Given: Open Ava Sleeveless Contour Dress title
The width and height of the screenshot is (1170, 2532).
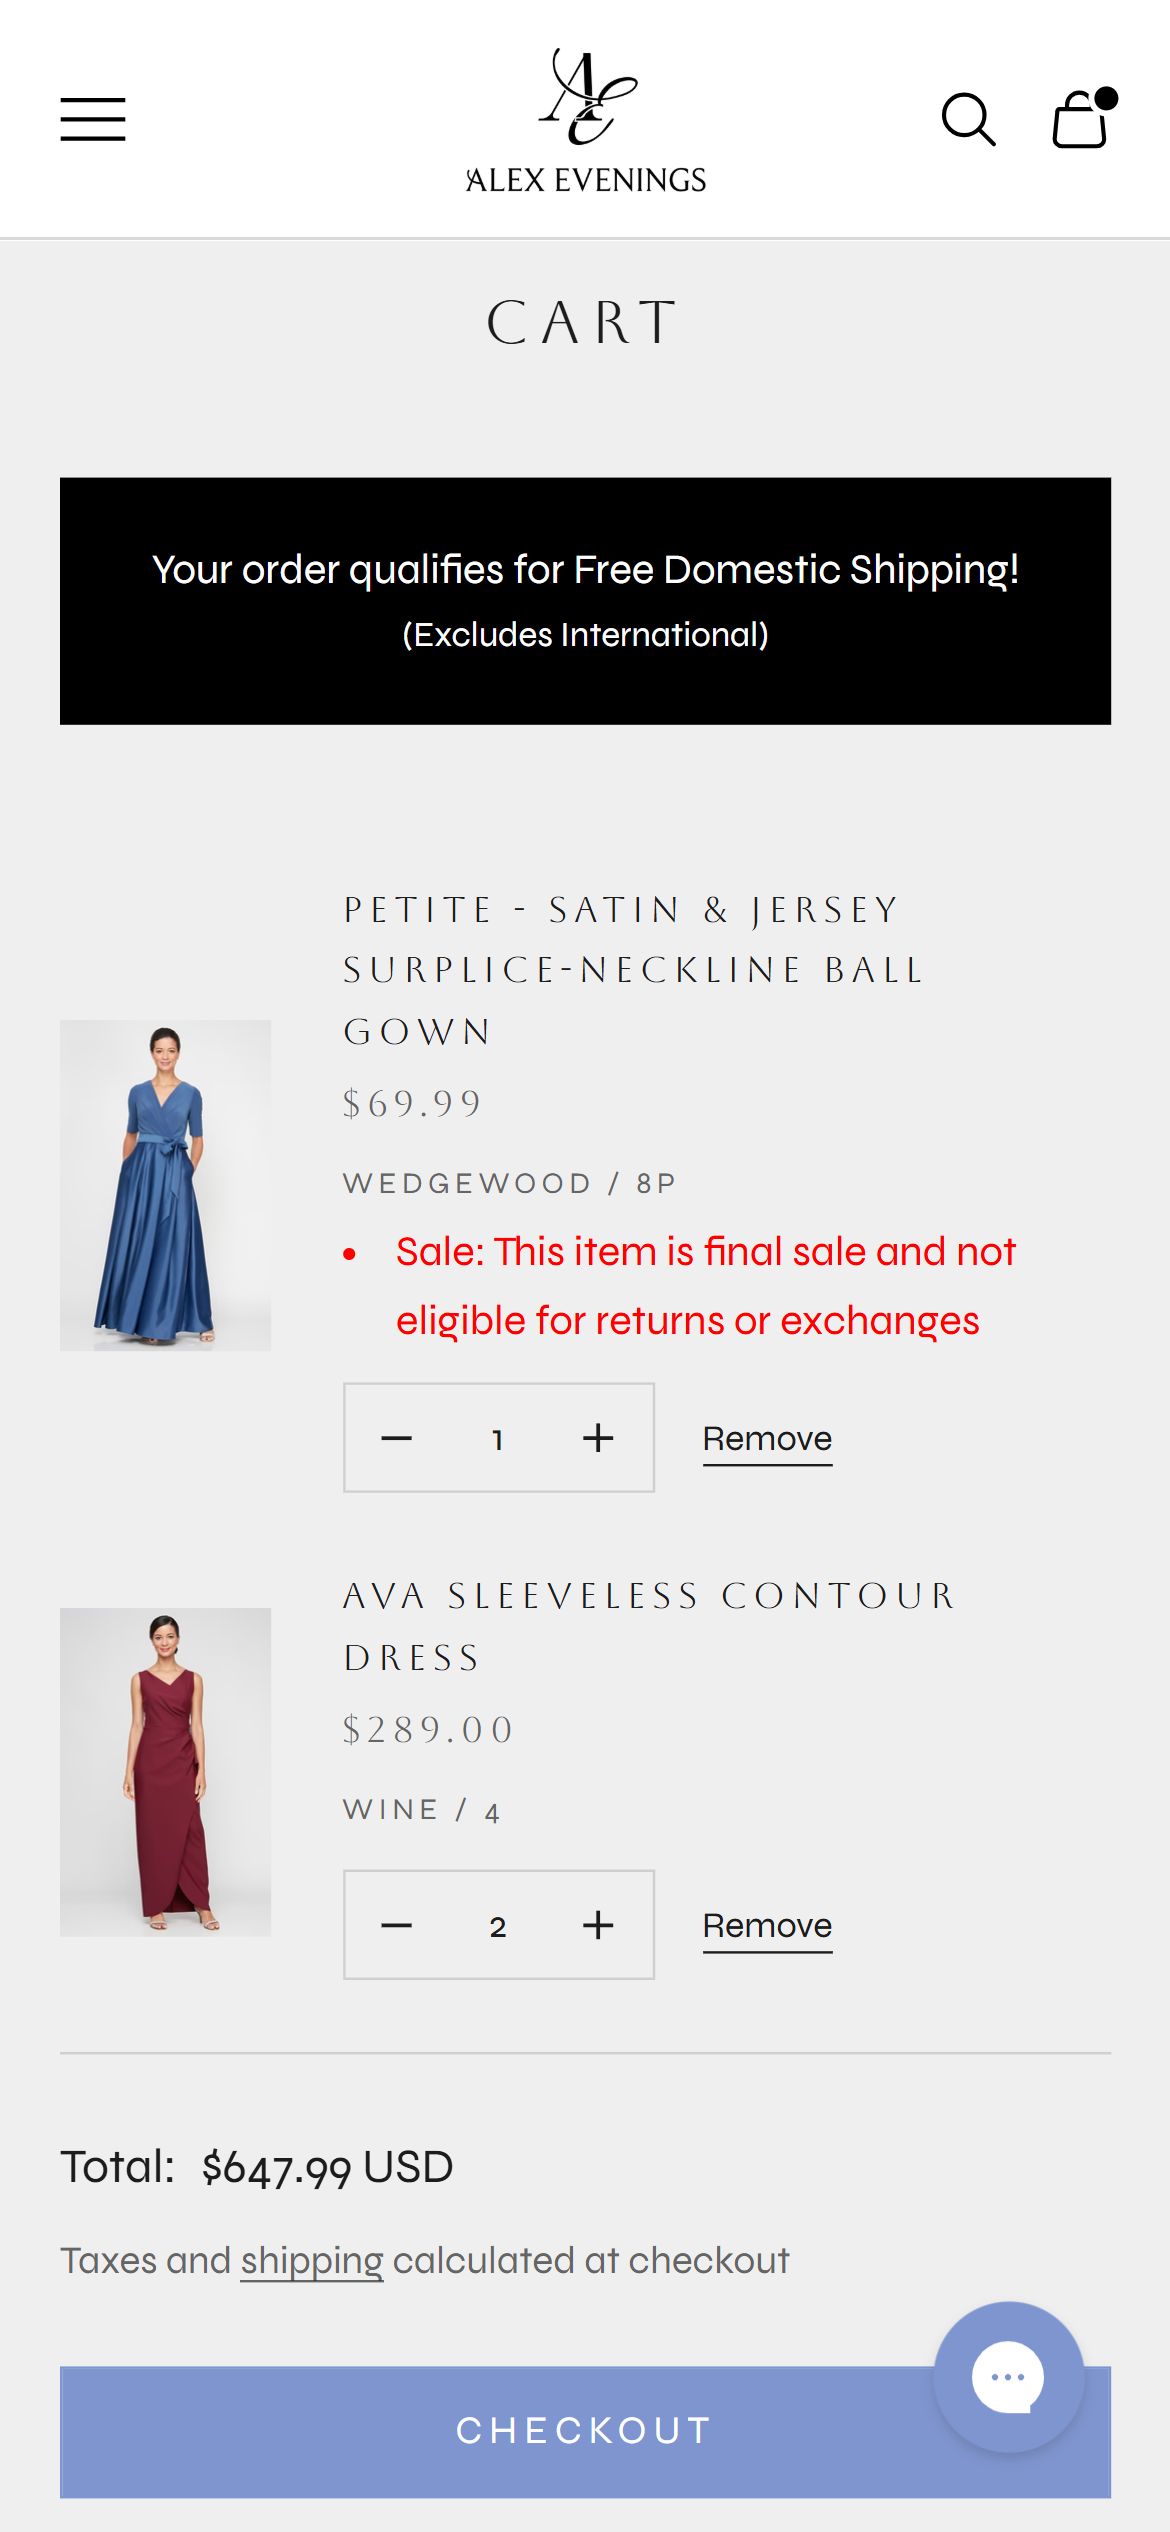Looking at the screenshot, I should coord(650,1626).
